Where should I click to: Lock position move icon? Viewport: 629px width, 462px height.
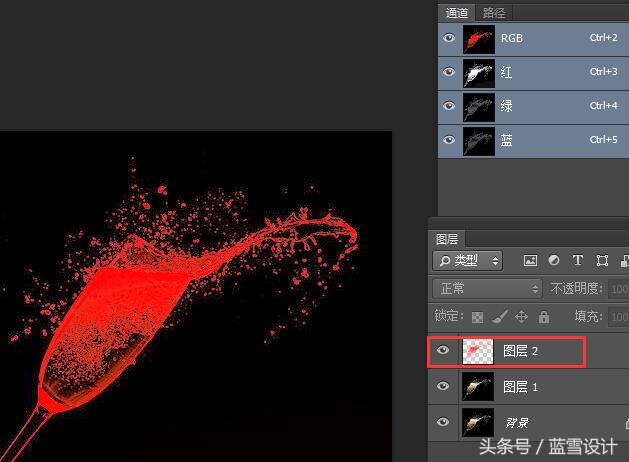(521, 317)
